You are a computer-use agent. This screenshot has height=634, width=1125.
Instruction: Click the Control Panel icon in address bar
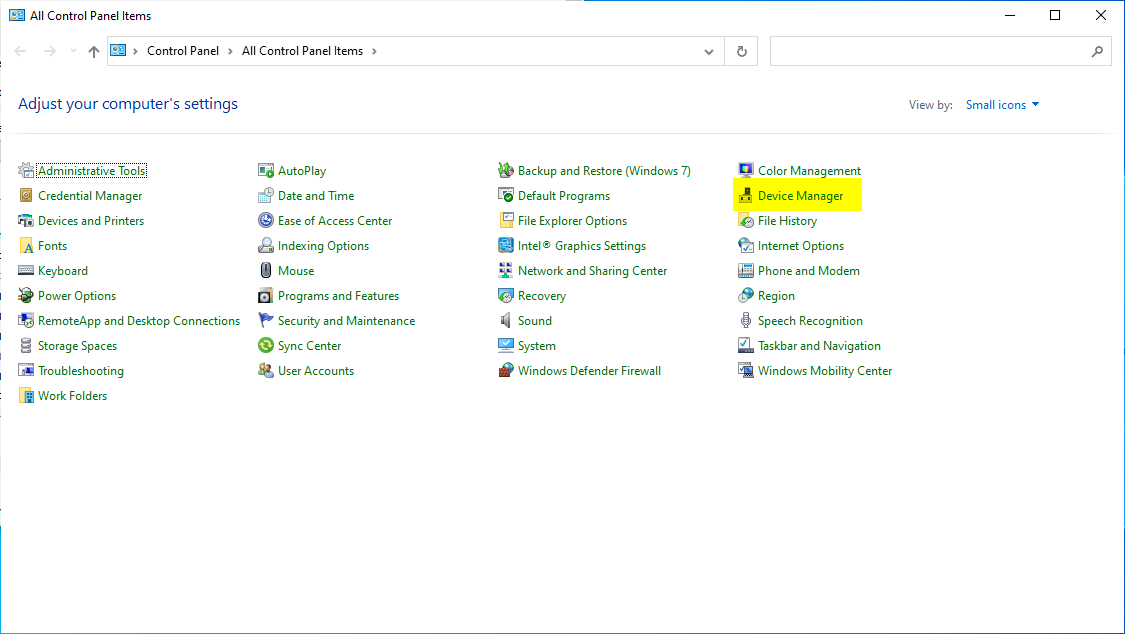[x=118, y=51]
